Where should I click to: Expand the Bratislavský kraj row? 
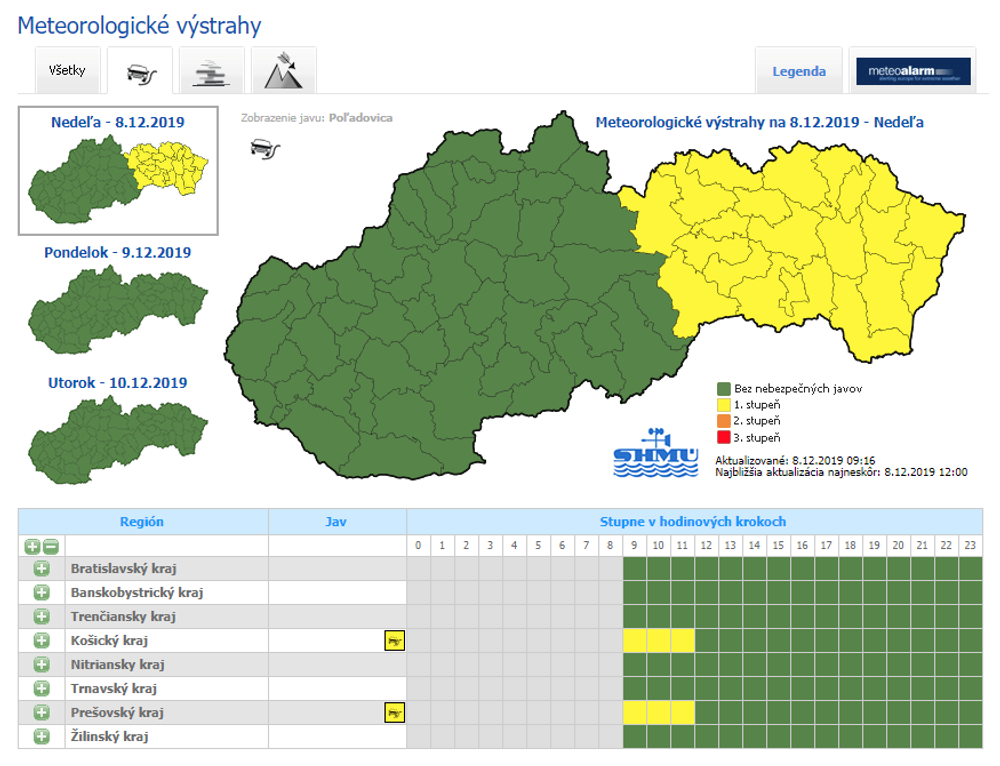coord(42,569)
